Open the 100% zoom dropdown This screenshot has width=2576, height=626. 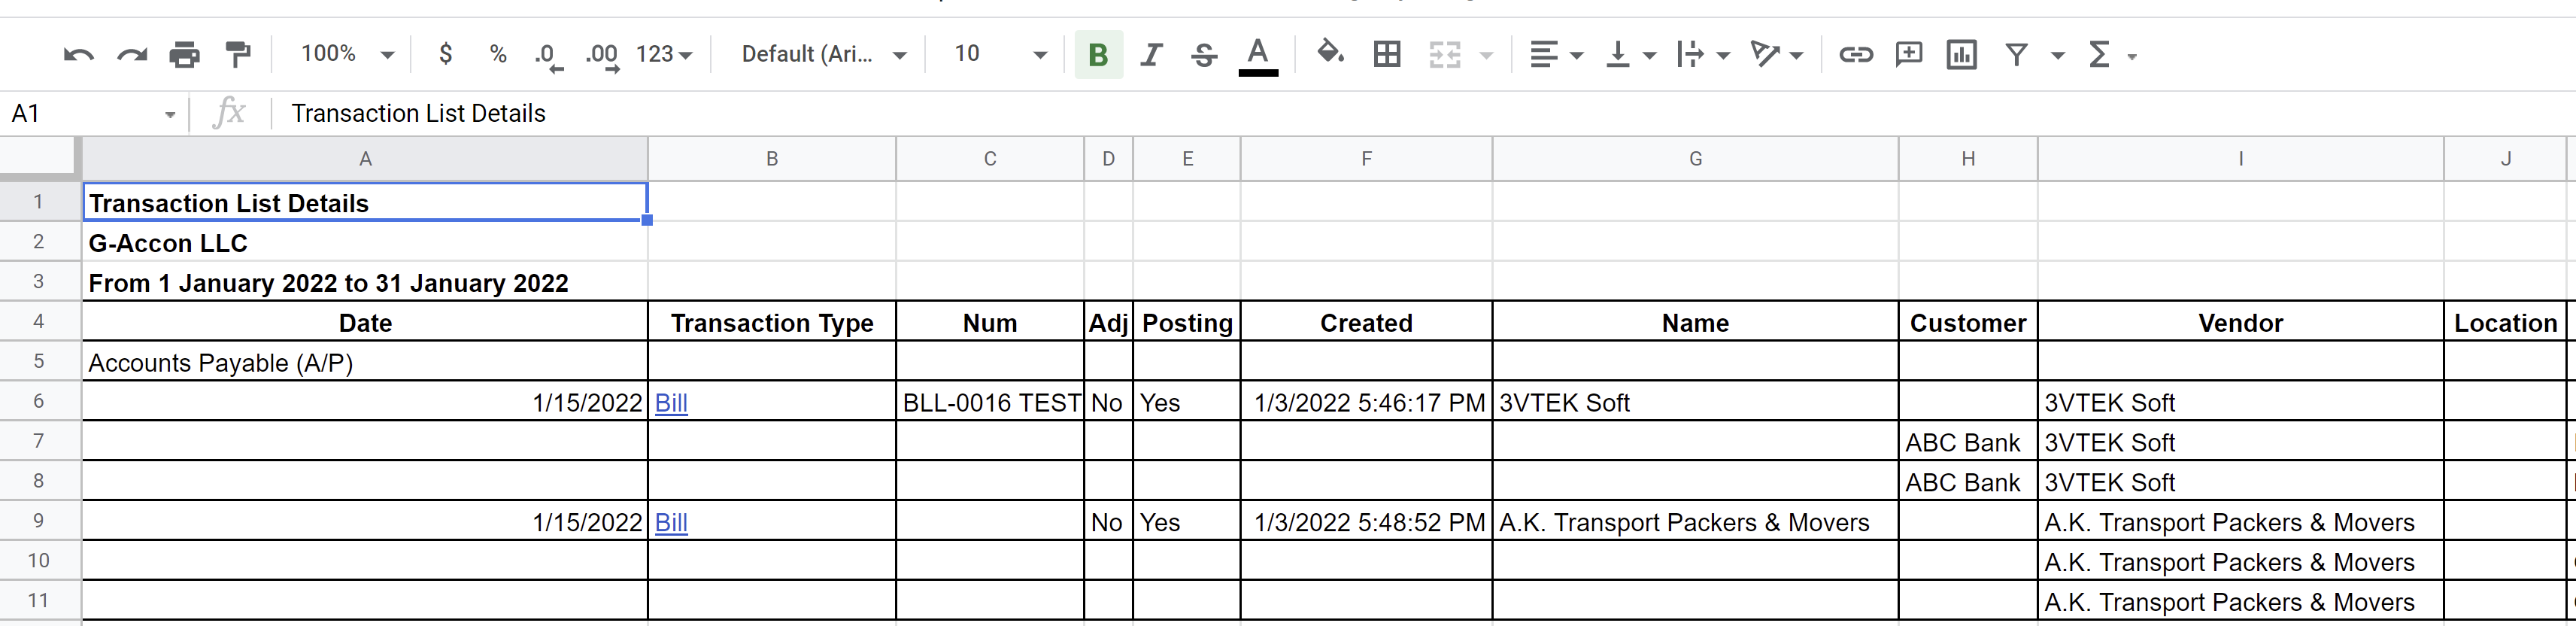click(347, 54)
